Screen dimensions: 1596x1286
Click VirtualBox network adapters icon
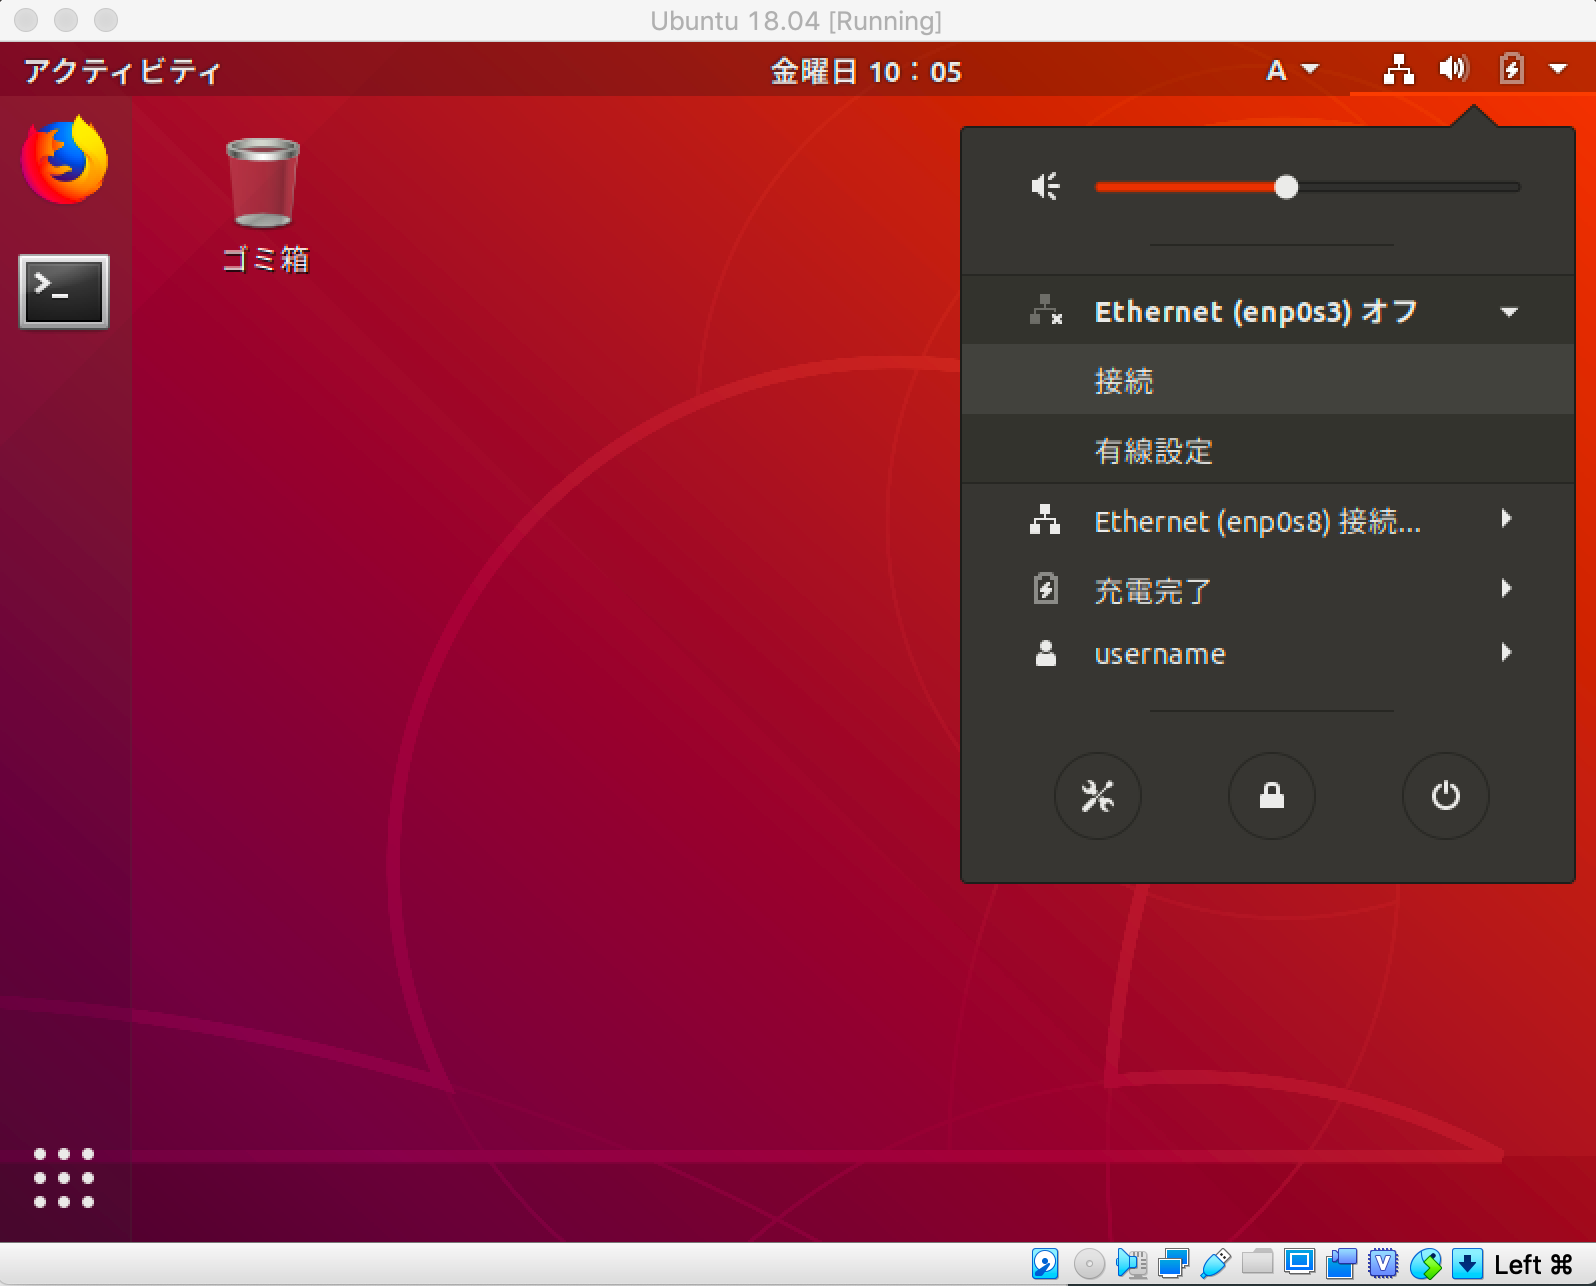[x=1173, y=1264]
